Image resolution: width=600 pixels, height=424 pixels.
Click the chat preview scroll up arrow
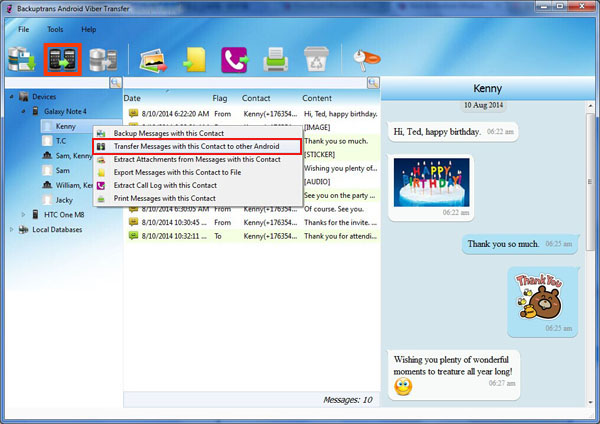point(590,106)
